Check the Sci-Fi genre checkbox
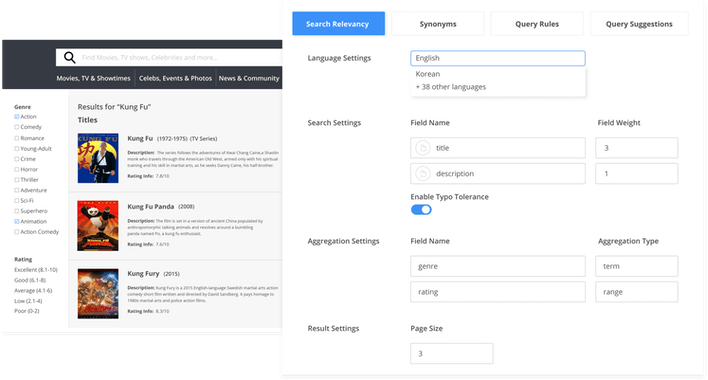The width and height of the screenshot is (708, 380). [x=17, y=200]
